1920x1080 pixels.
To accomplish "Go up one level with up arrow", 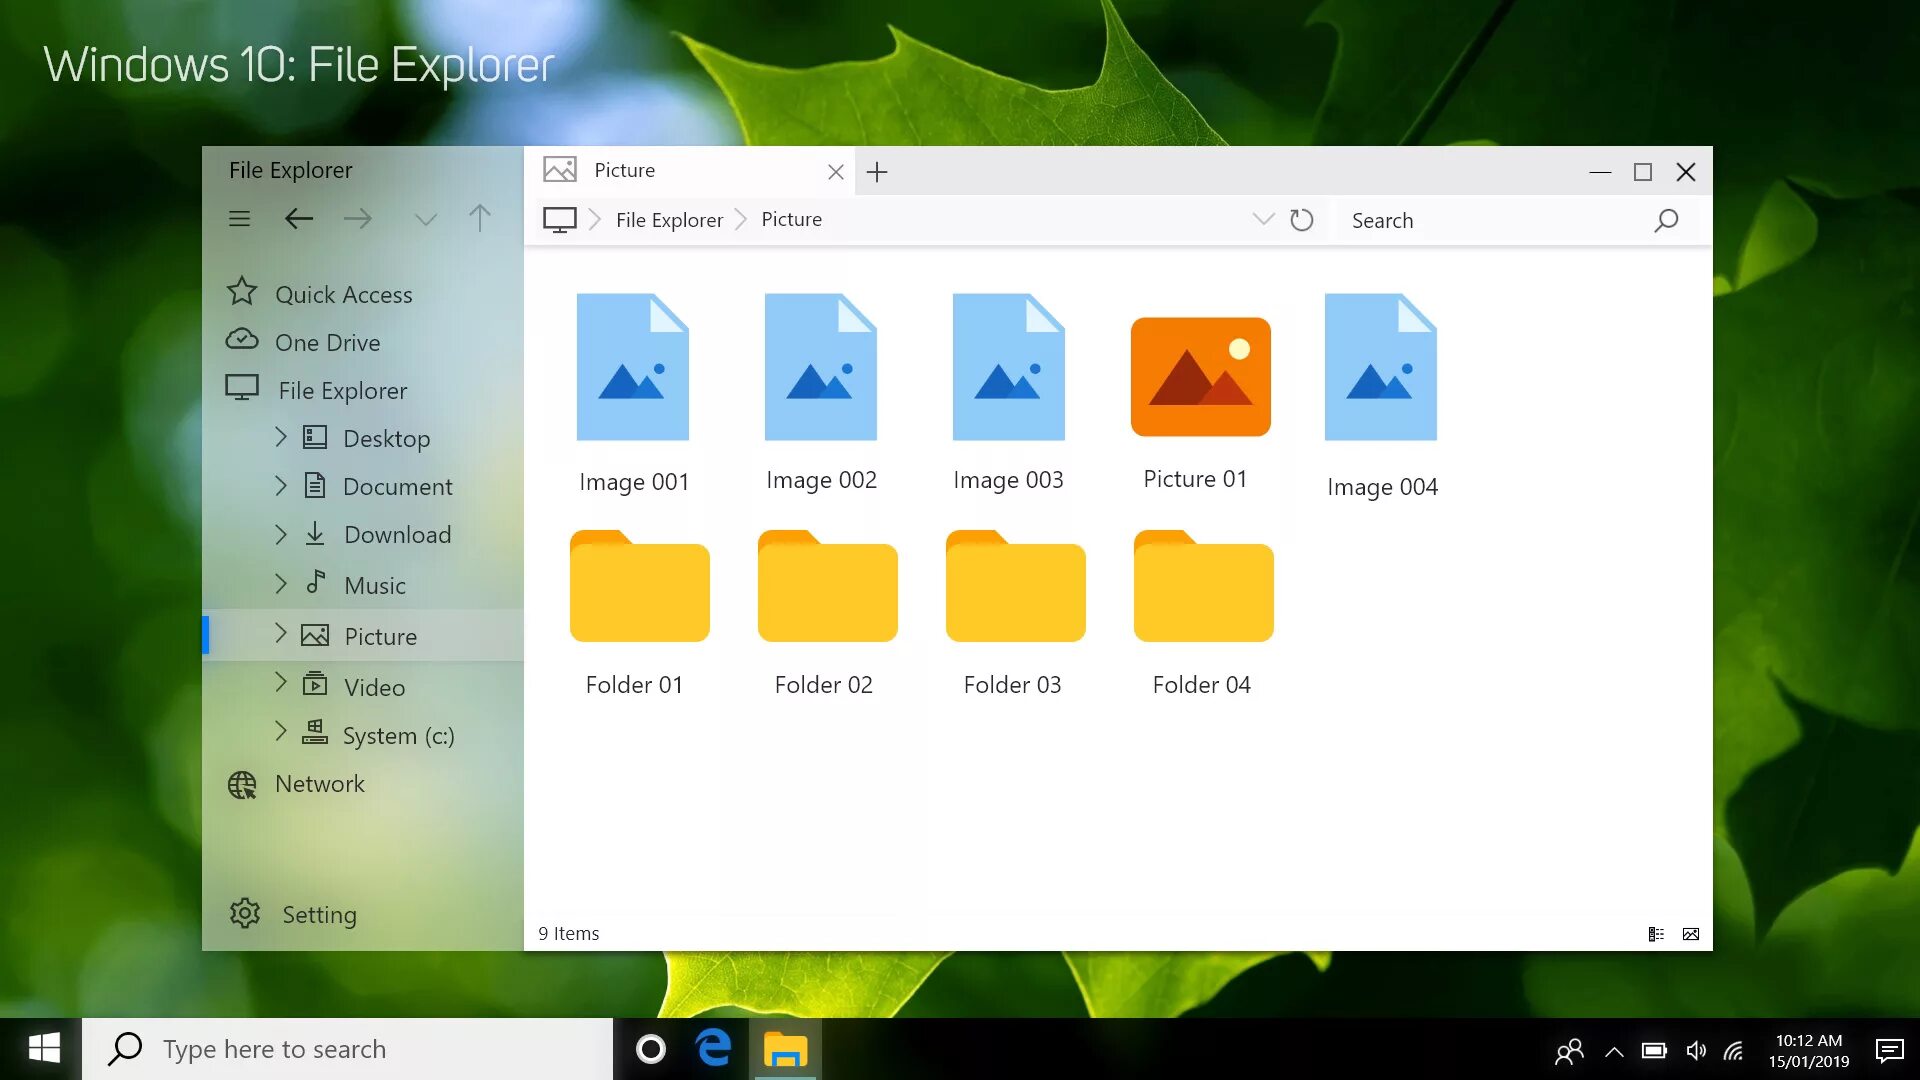I will 480,218.
